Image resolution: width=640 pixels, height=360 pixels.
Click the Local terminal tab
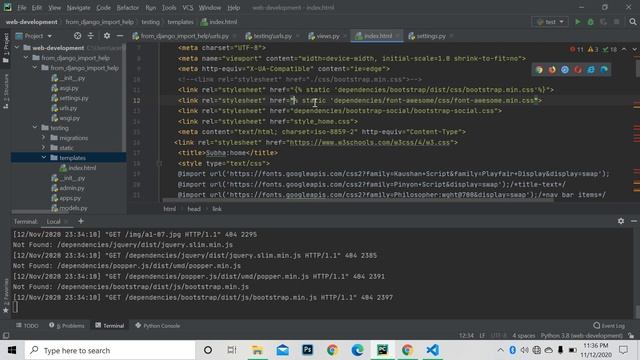(x=53, y=221)
